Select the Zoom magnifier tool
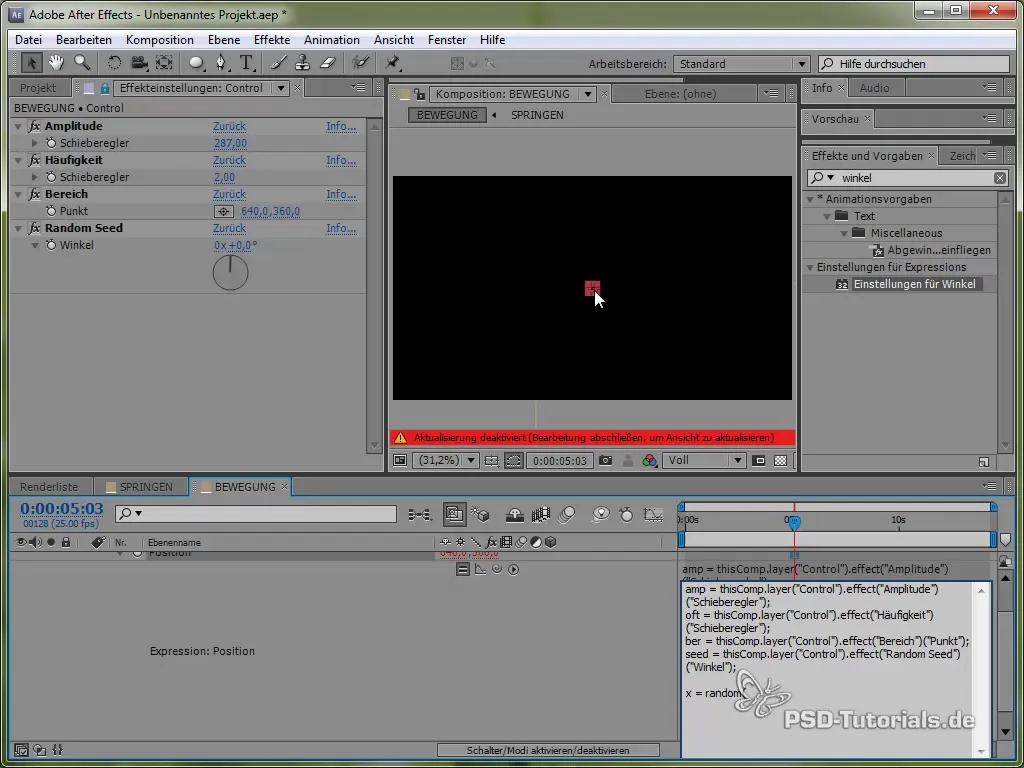Viewport: 1024px width, 768px height. coord(80,63)
